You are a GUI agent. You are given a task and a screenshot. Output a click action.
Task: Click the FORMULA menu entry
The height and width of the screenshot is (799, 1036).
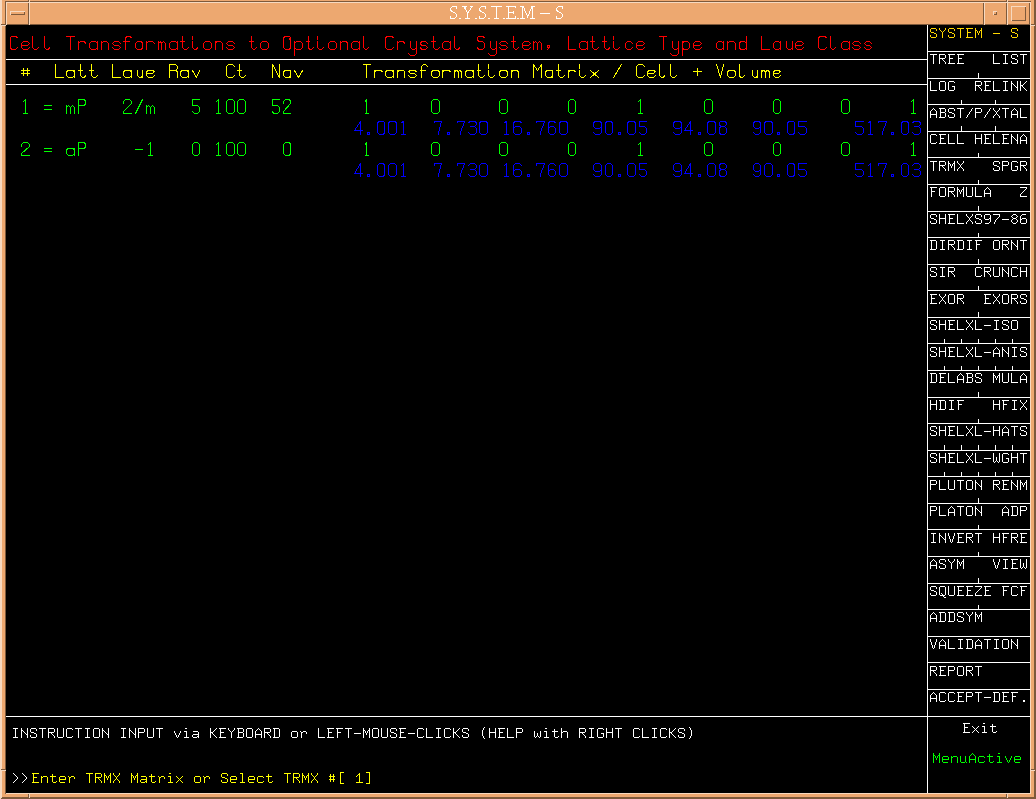[961, 192]
